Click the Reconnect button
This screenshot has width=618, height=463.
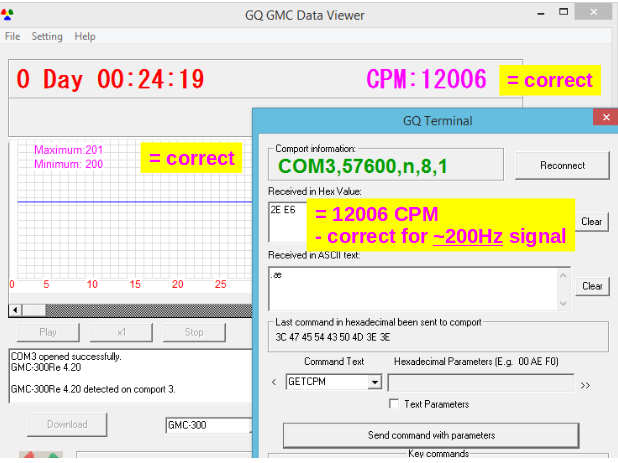(562, 165)
